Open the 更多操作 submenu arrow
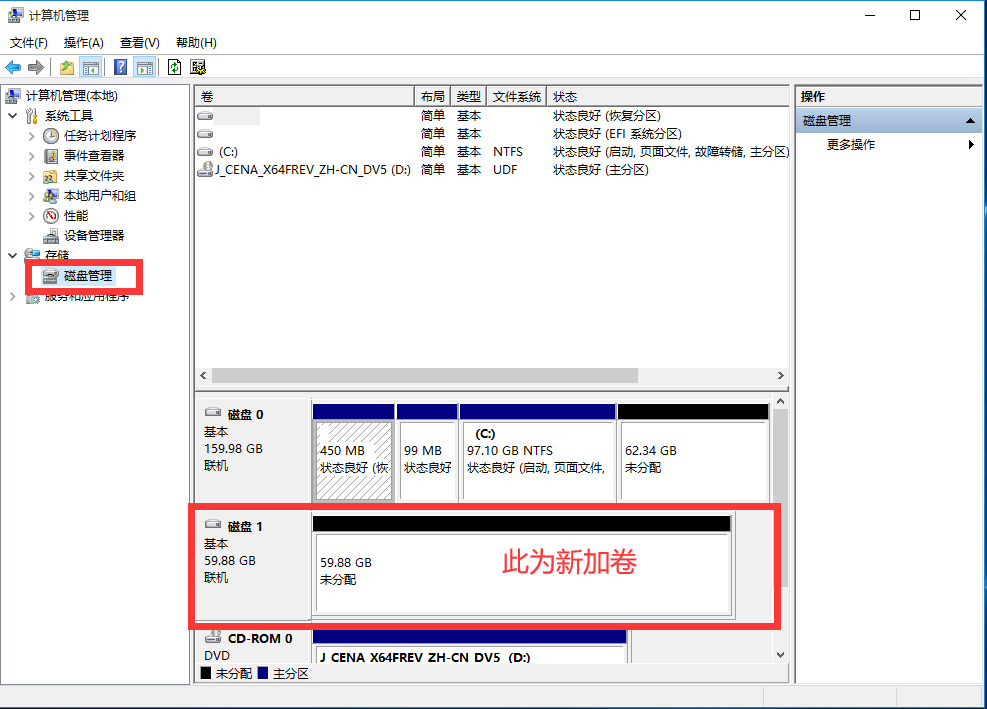Viewport: 987px width, 709px height. click(x=971, y=145)
